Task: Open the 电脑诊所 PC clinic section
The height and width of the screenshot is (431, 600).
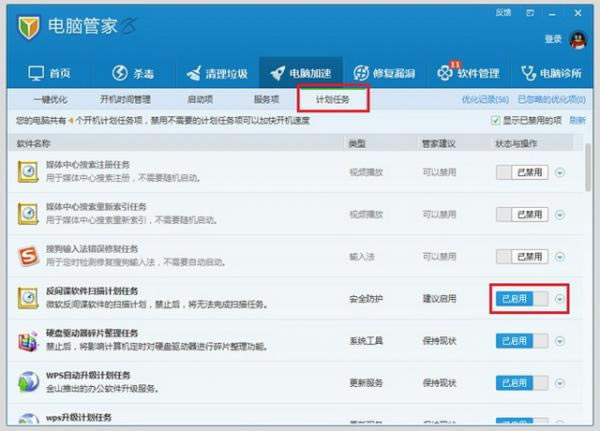Action: coord(551,73)
